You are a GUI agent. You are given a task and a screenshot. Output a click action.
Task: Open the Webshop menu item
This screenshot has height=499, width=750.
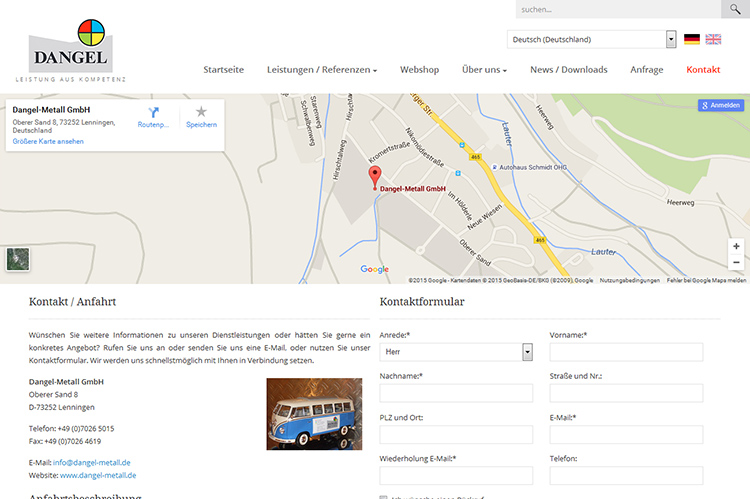point(419,70)
